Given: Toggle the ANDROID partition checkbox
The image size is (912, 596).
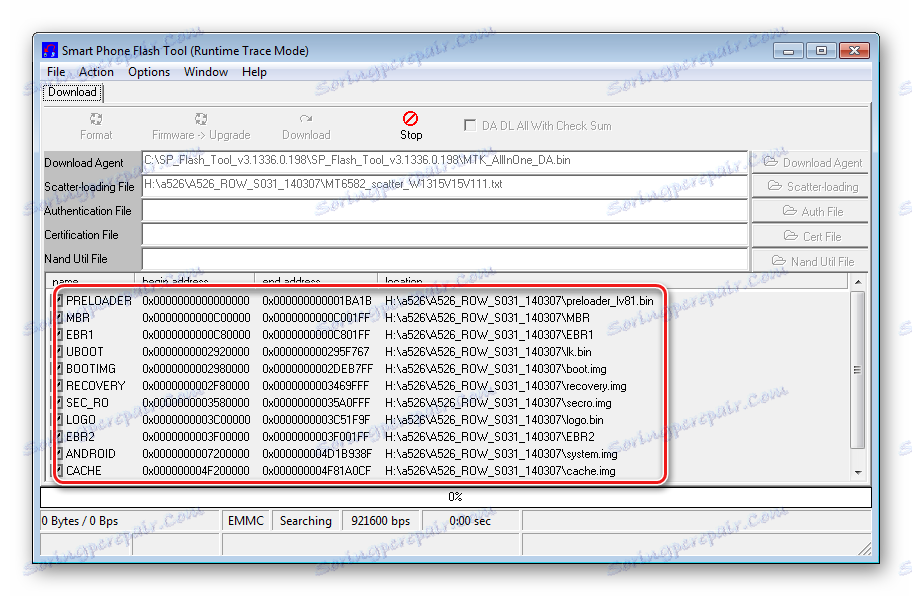Looking at the screenshot, I should (x=59, y=454).
